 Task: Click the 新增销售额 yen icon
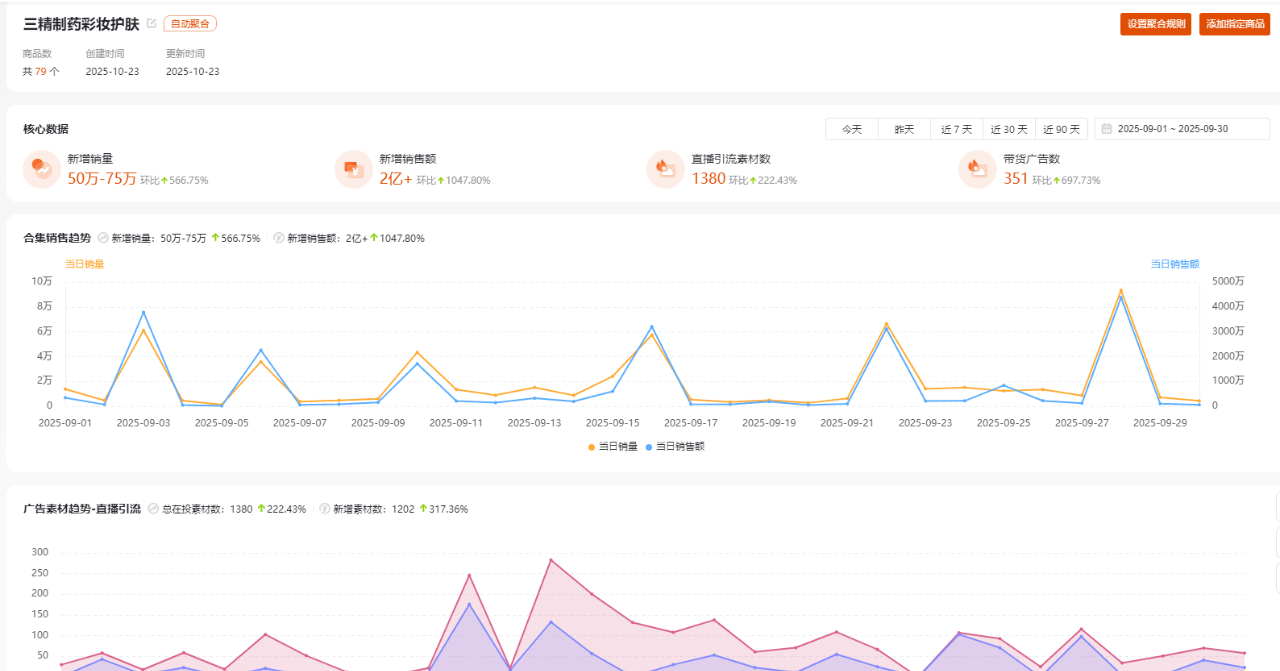click(x=354, y=169)
